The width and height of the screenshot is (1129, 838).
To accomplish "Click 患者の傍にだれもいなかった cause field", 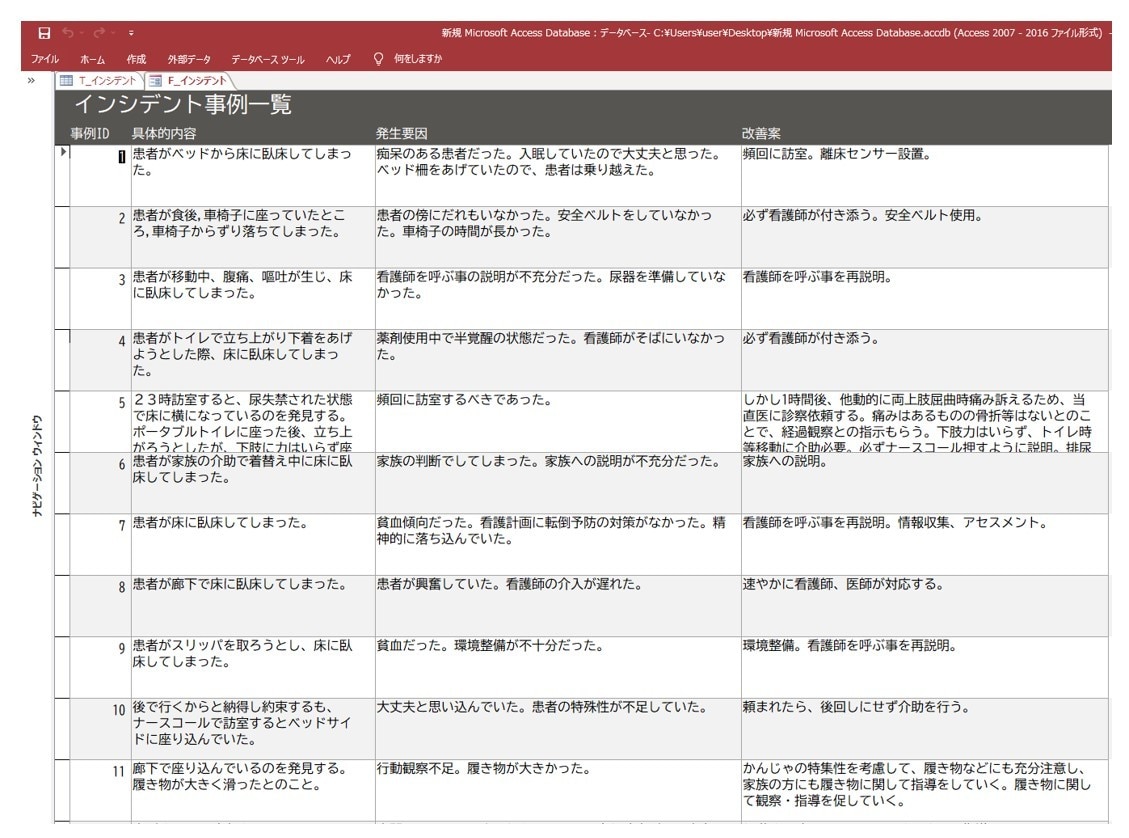I will point(558,238).
